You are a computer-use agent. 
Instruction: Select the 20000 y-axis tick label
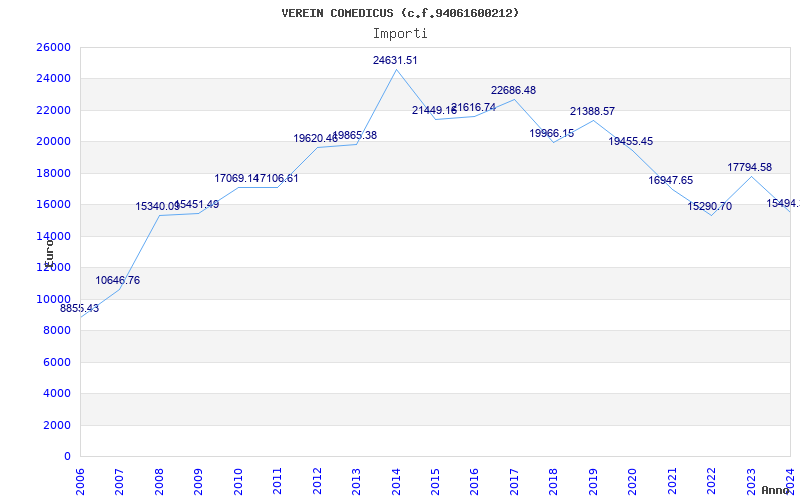point(53,142)
